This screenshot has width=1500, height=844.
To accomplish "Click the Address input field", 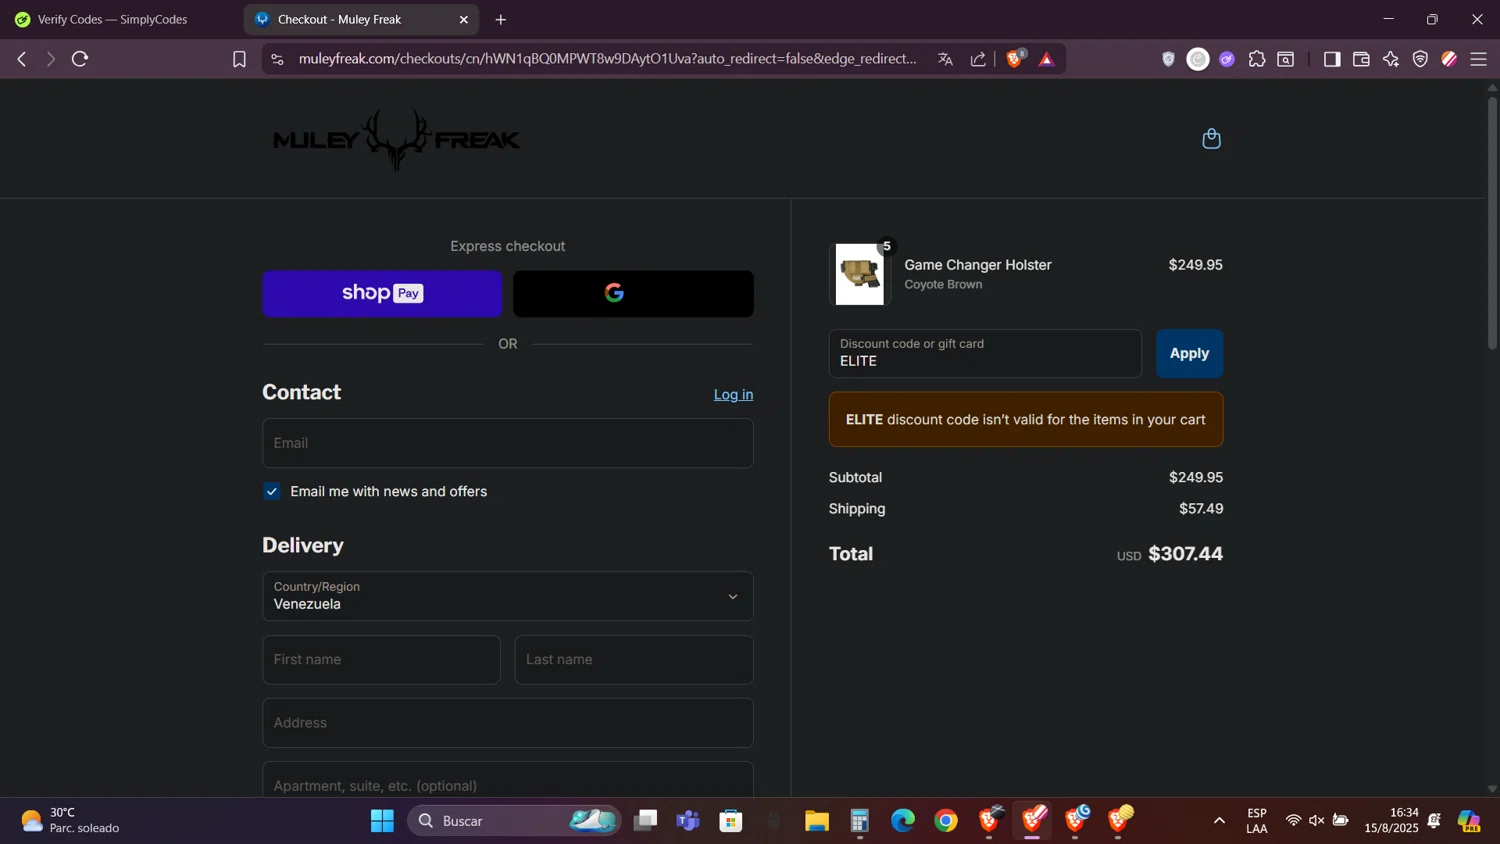I will (x=508, y=723).
